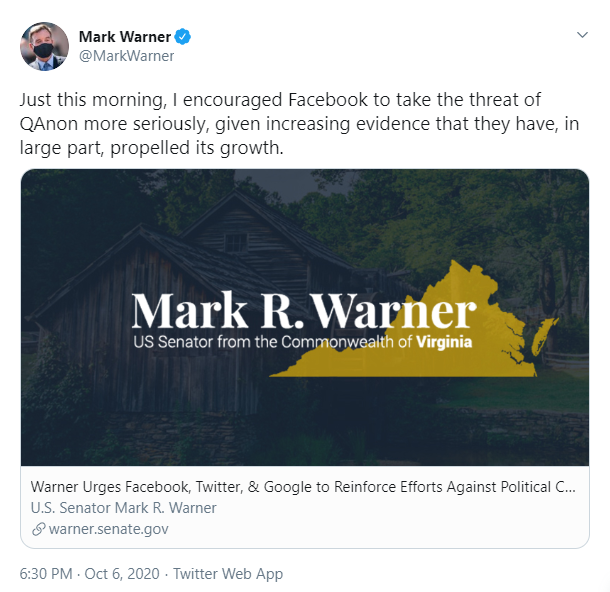Open Mark Warner's profile avatar photo
This screenshot has width=610, height=592.
pyautogui.click(x=44, y=46)
